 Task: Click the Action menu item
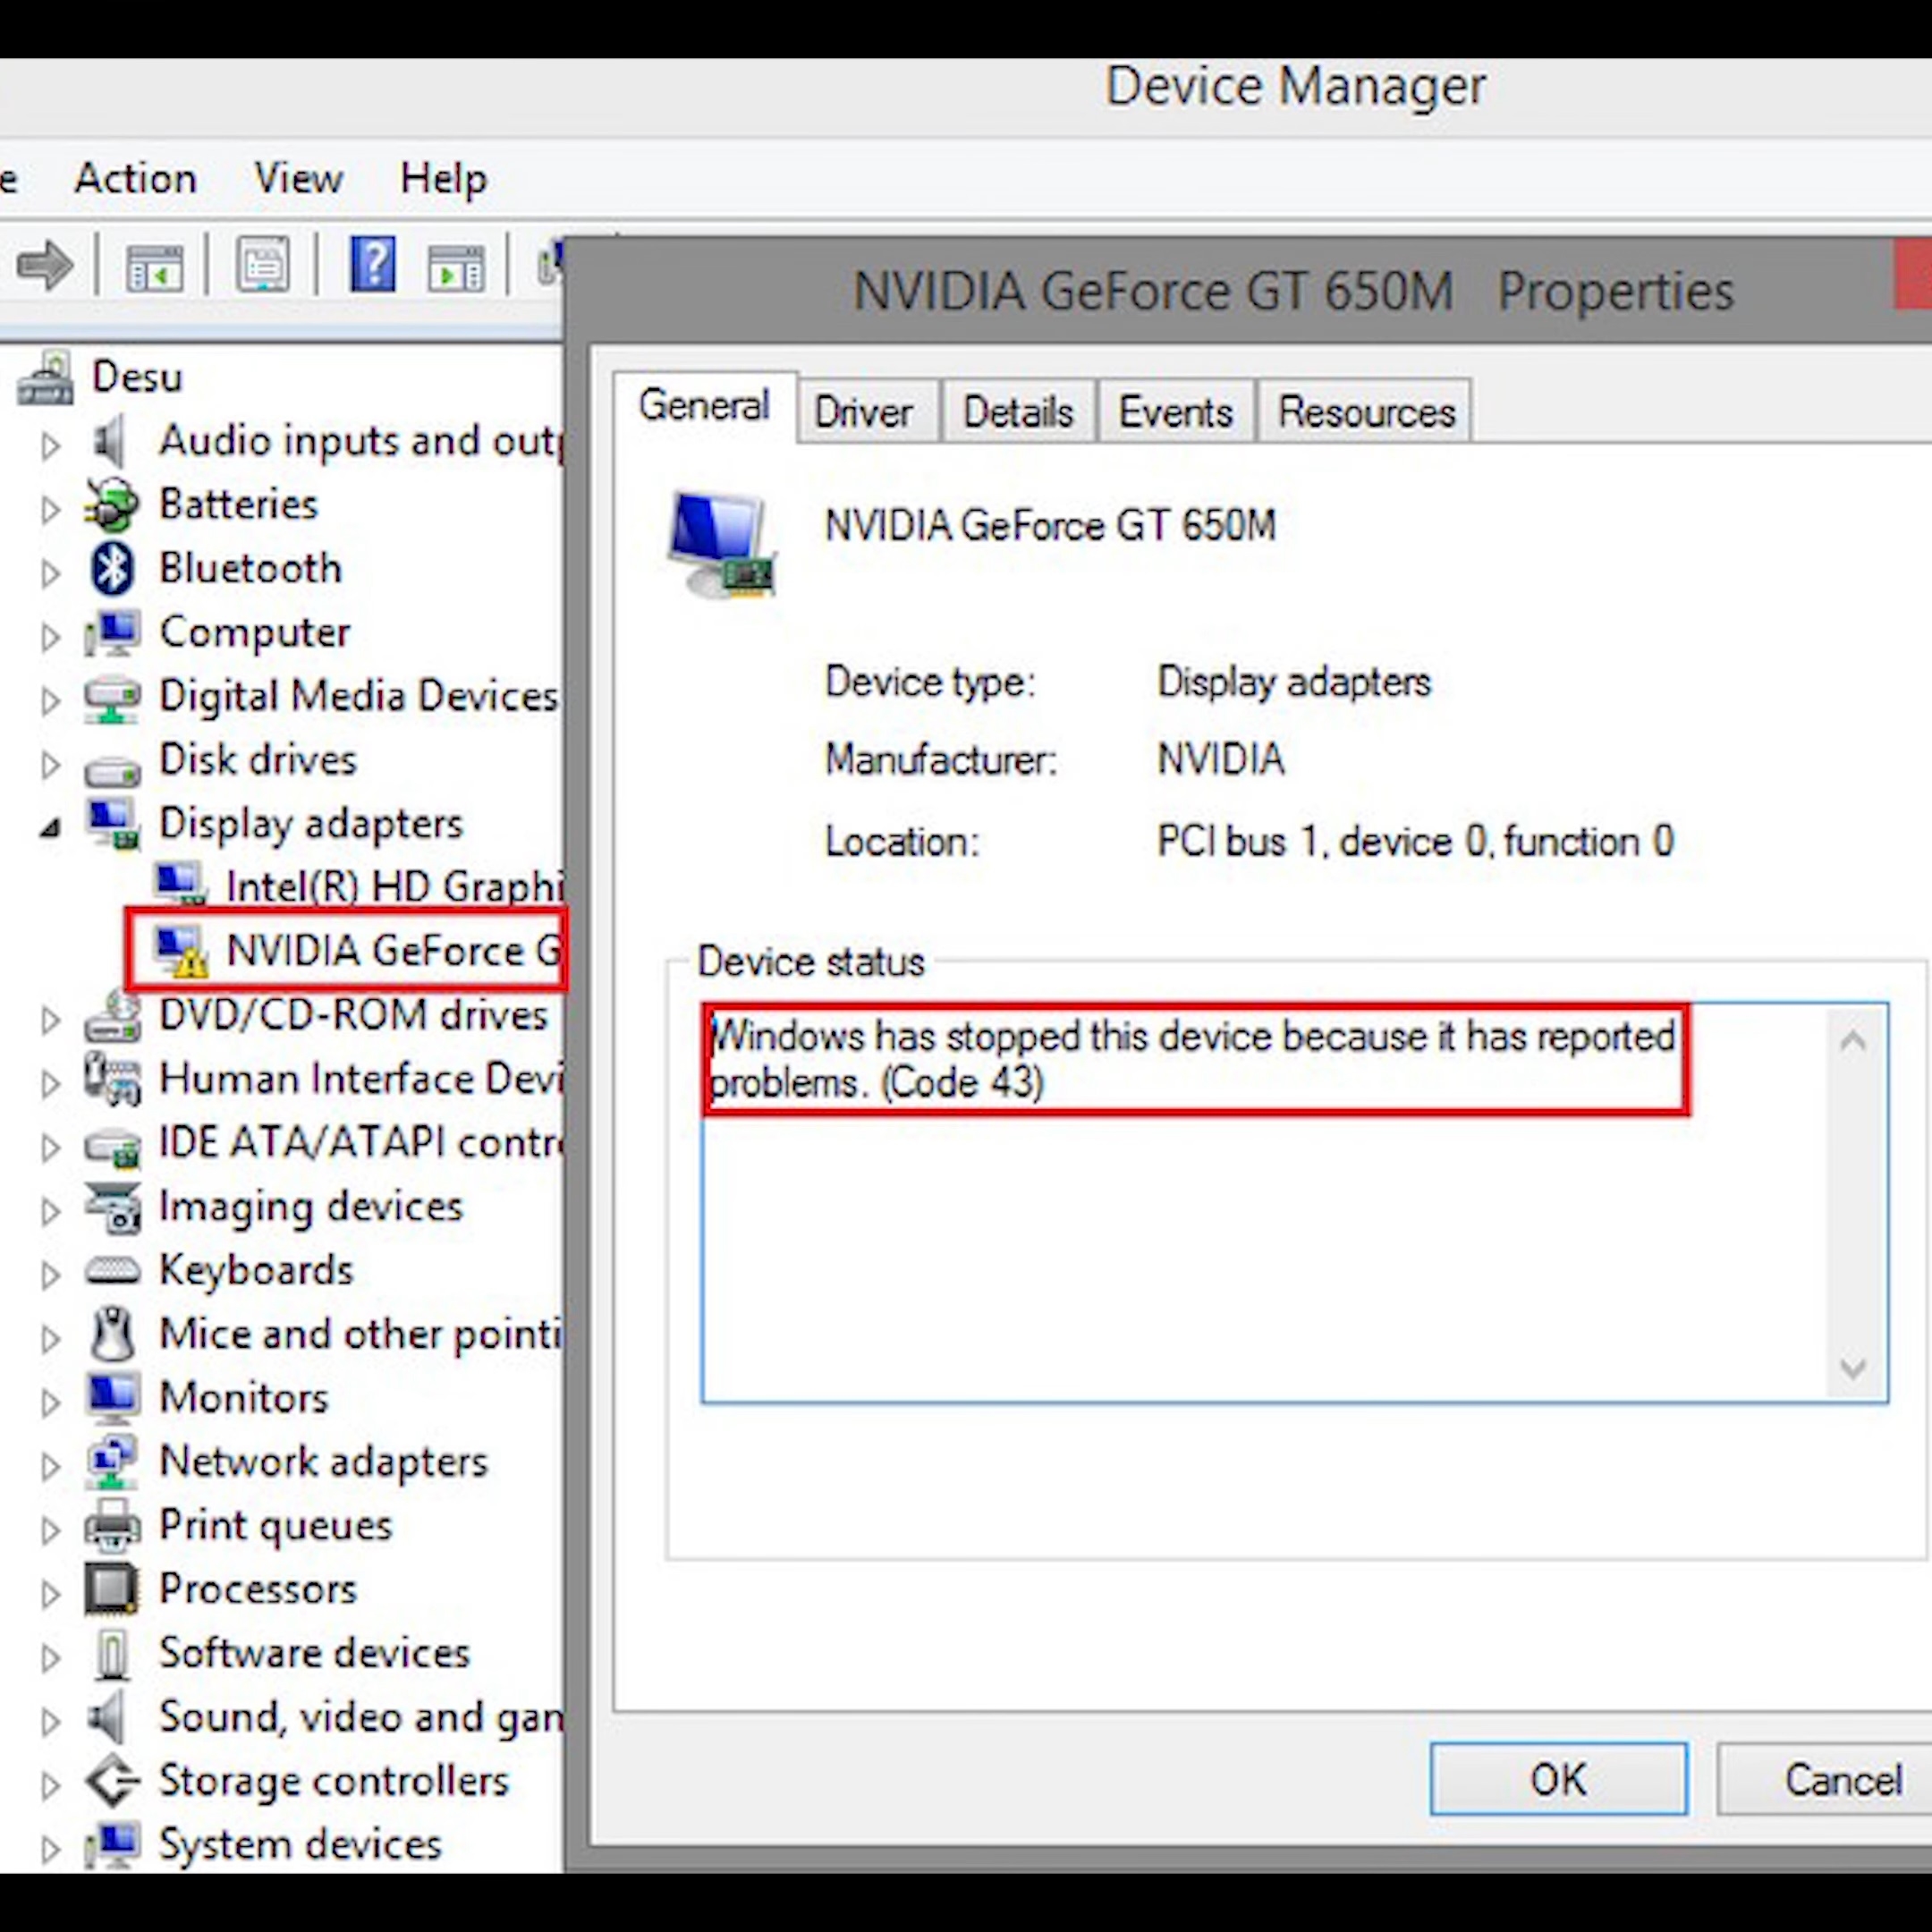(x=132, y=177)
